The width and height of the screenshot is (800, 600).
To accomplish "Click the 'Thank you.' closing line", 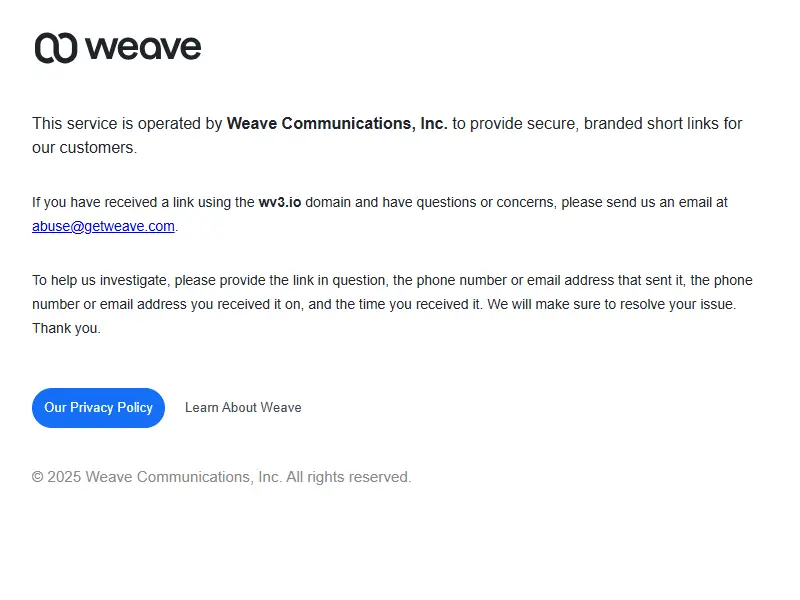I will (x=66, y=328).
